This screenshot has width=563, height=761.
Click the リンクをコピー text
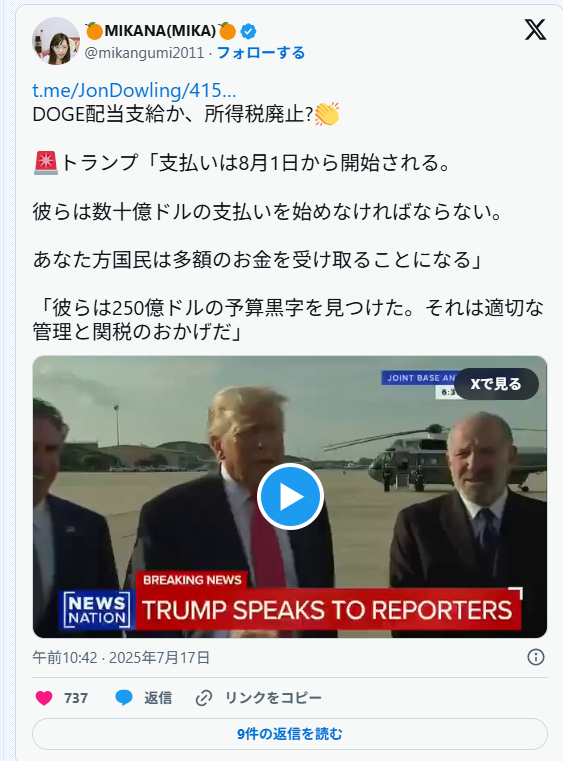pos(273,698)
